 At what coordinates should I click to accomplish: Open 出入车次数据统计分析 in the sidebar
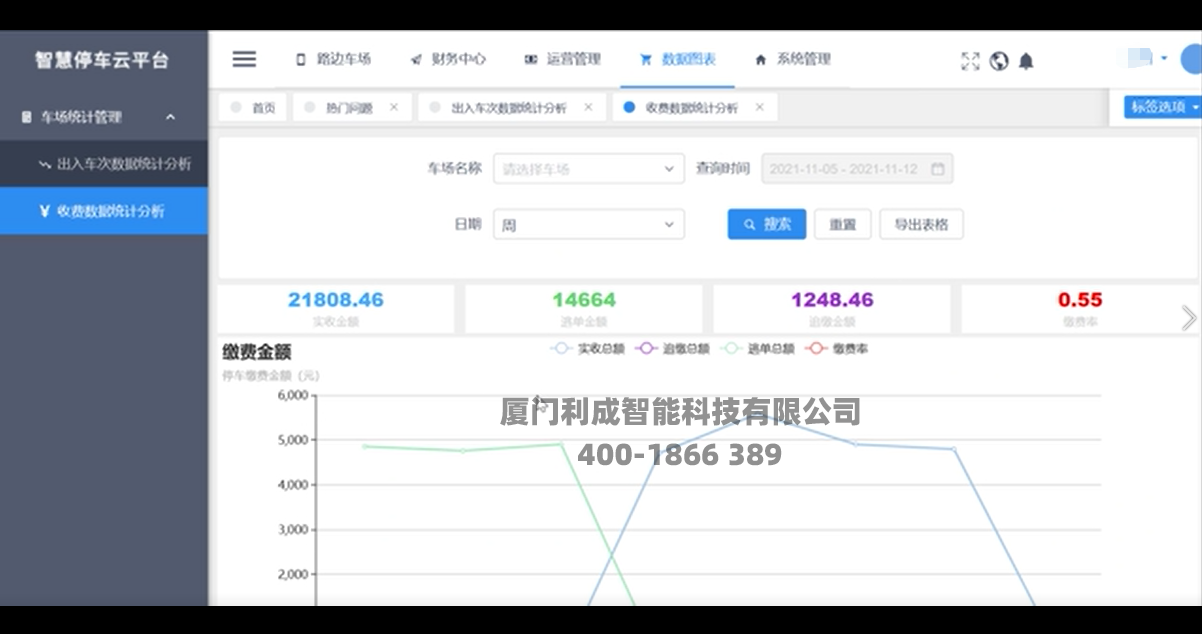104,163
